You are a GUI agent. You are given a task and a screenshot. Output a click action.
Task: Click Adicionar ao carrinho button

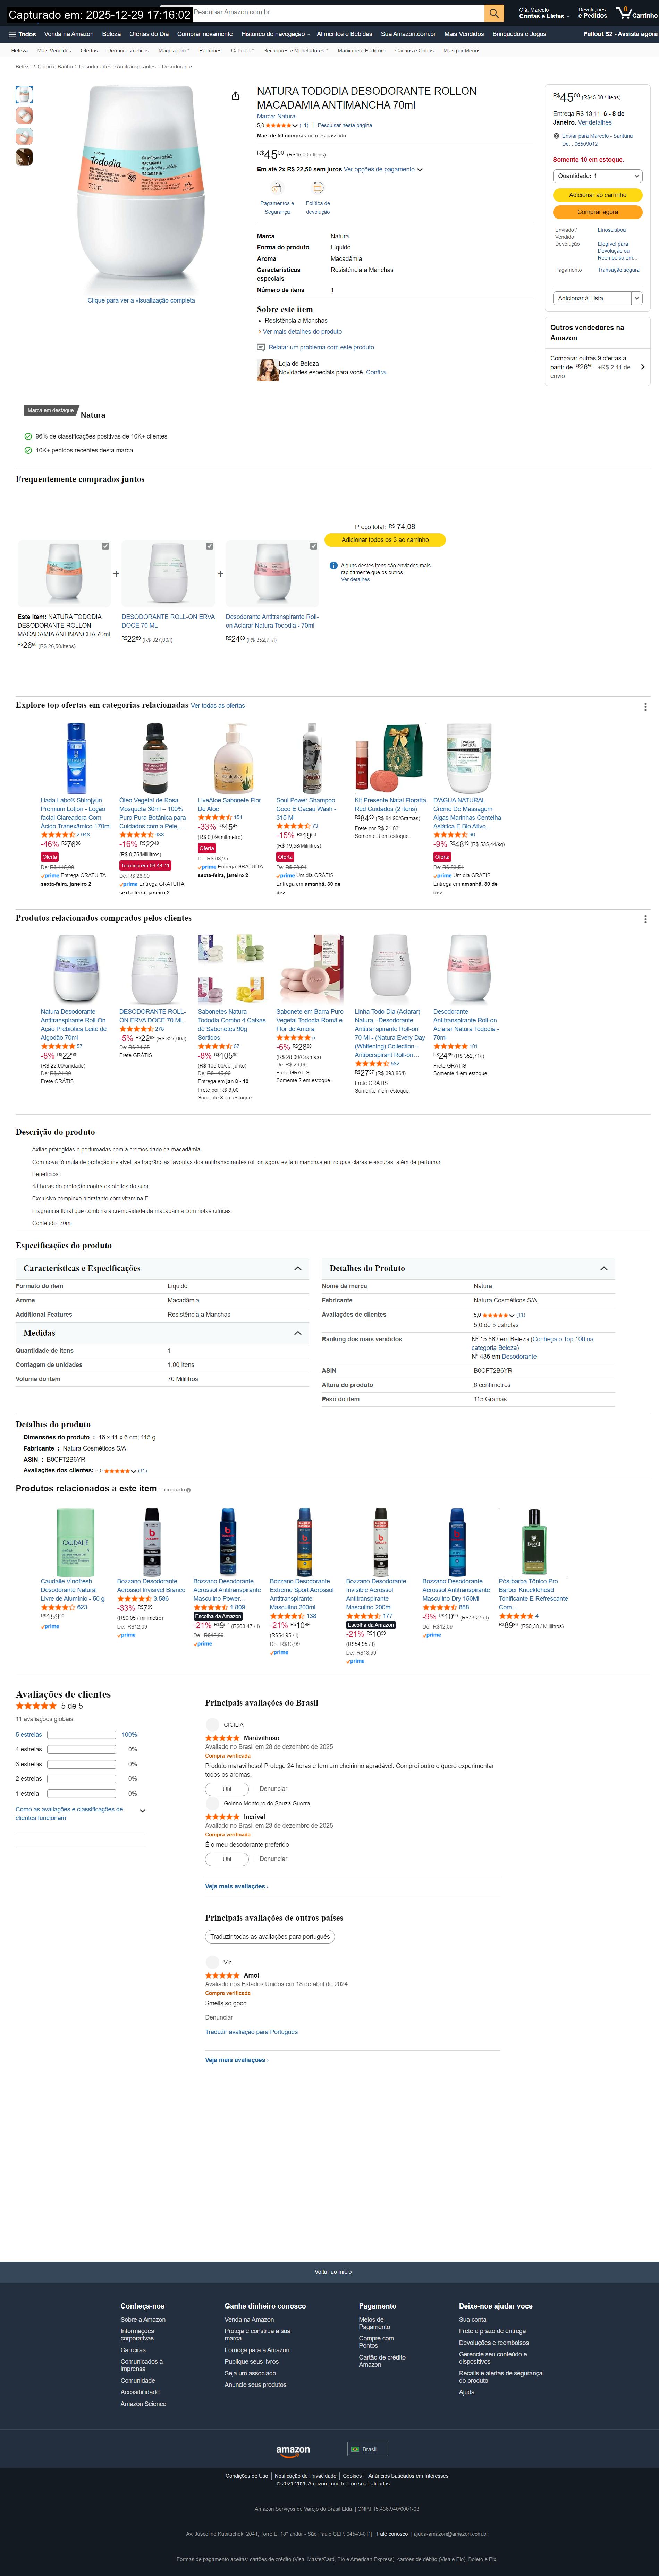tap(597, 195)
